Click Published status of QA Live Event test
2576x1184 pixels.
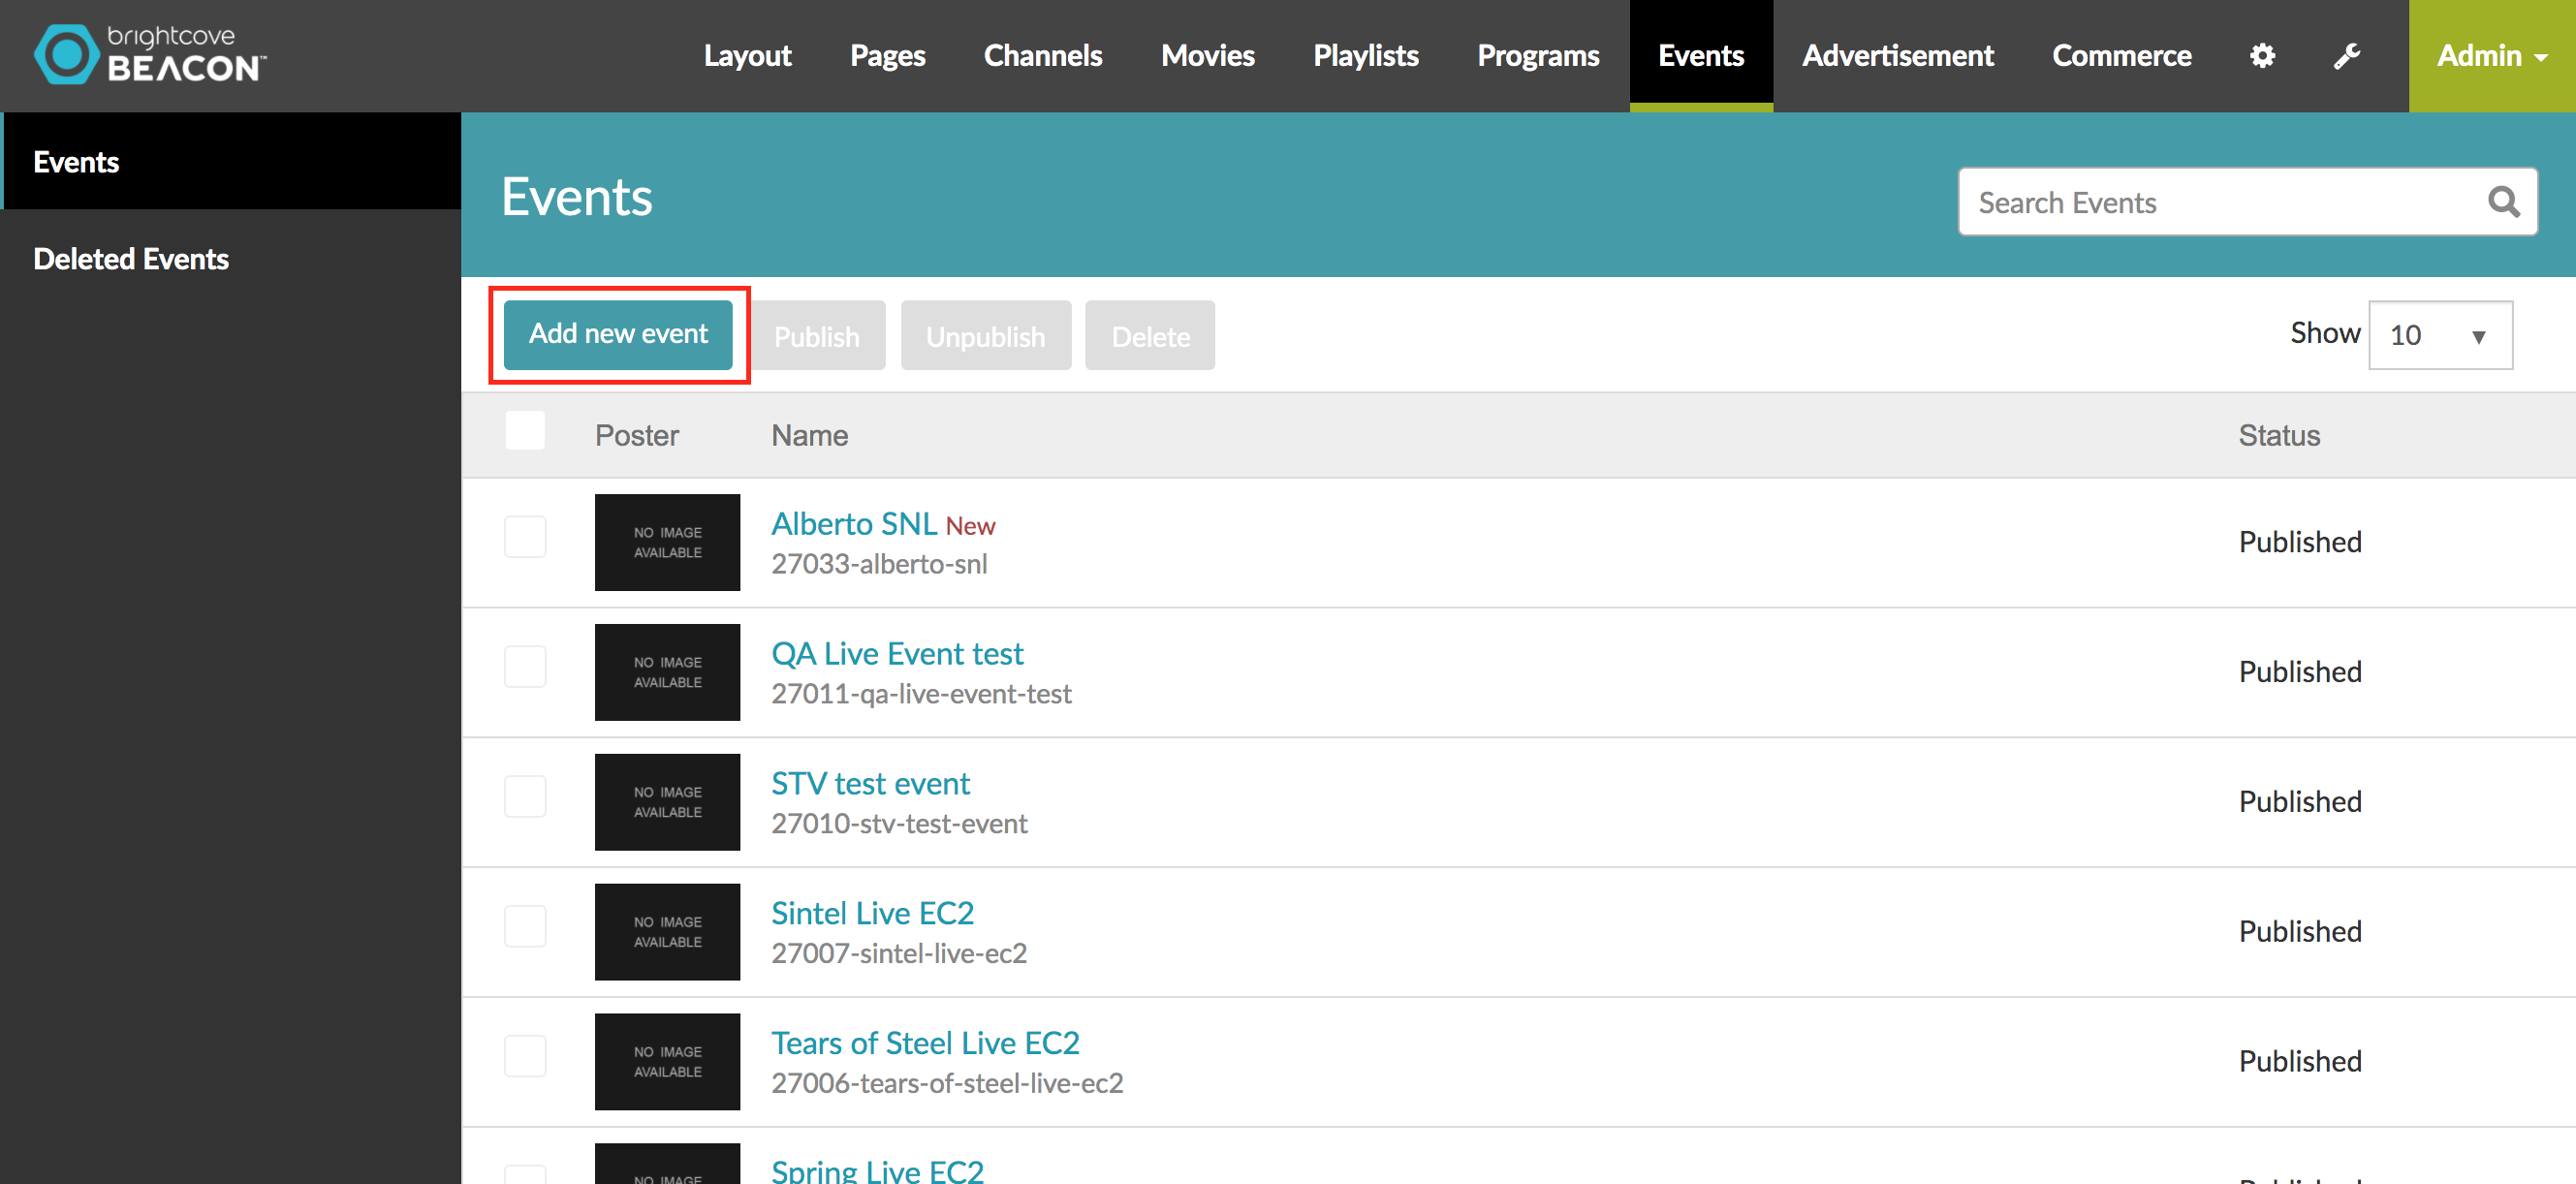click(x=2300, y=672)
